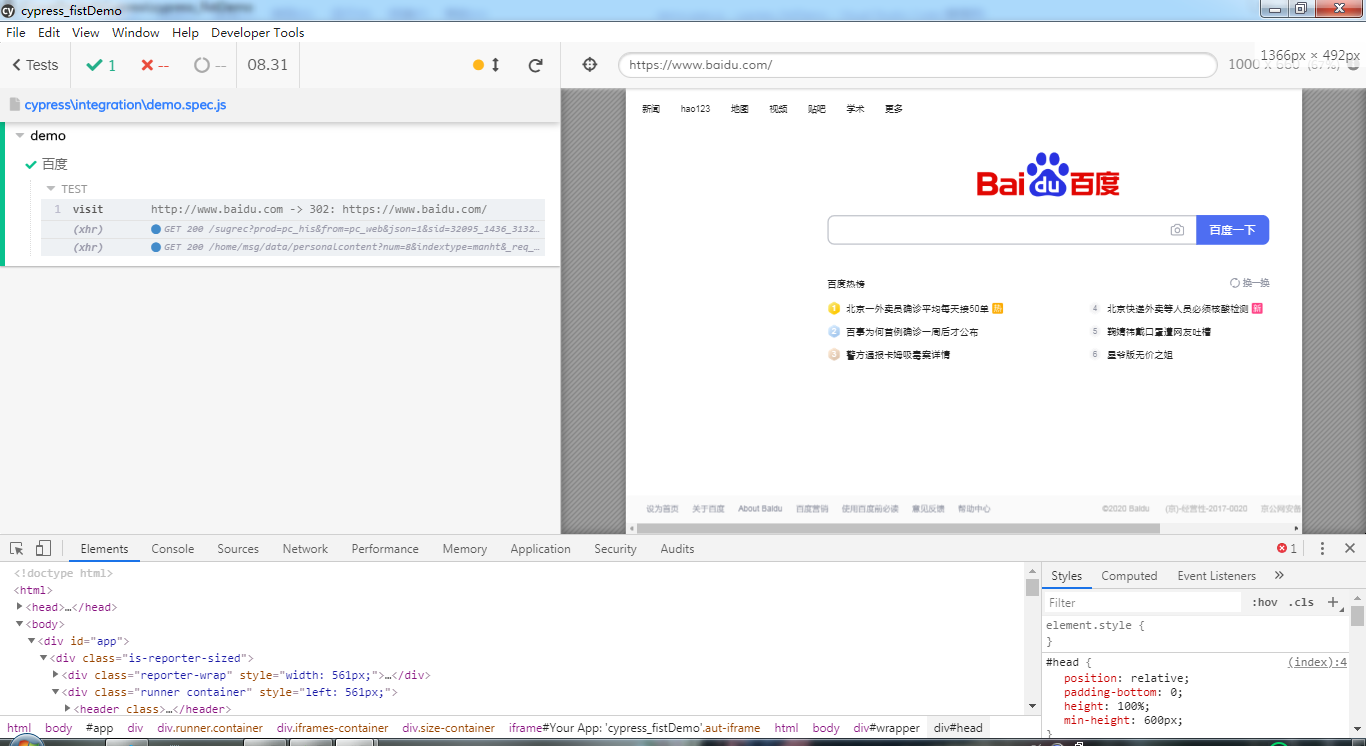Screen dimensions: 1366x746
Task: Reload the Cypress tests
Action: click(x=536, y=65)
